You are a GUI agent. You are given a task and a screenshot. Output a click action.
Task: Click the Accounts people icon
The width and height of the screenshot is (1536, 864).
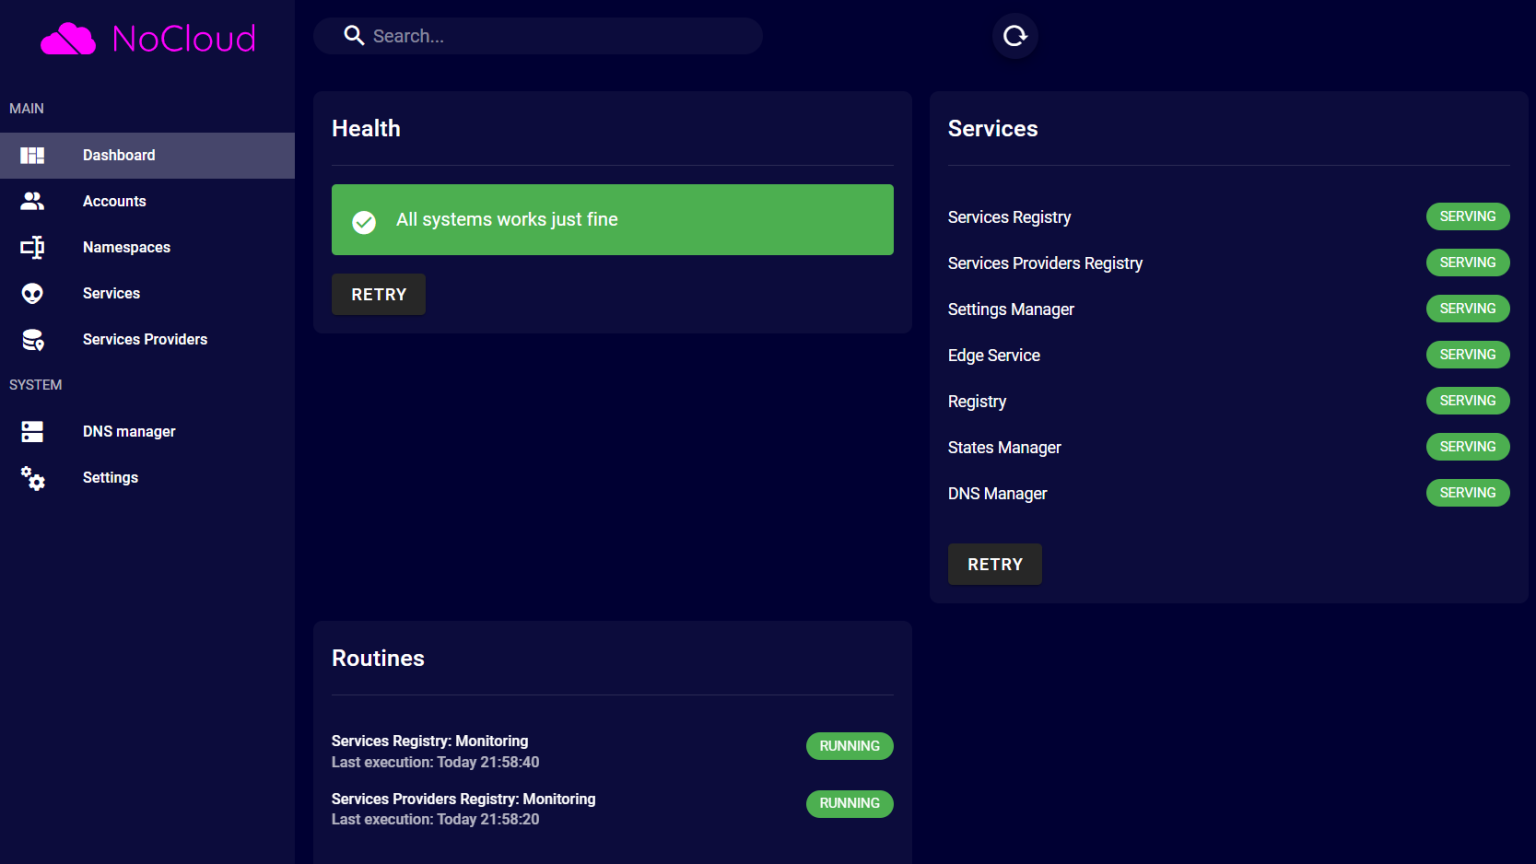click(x=32, y=200)
